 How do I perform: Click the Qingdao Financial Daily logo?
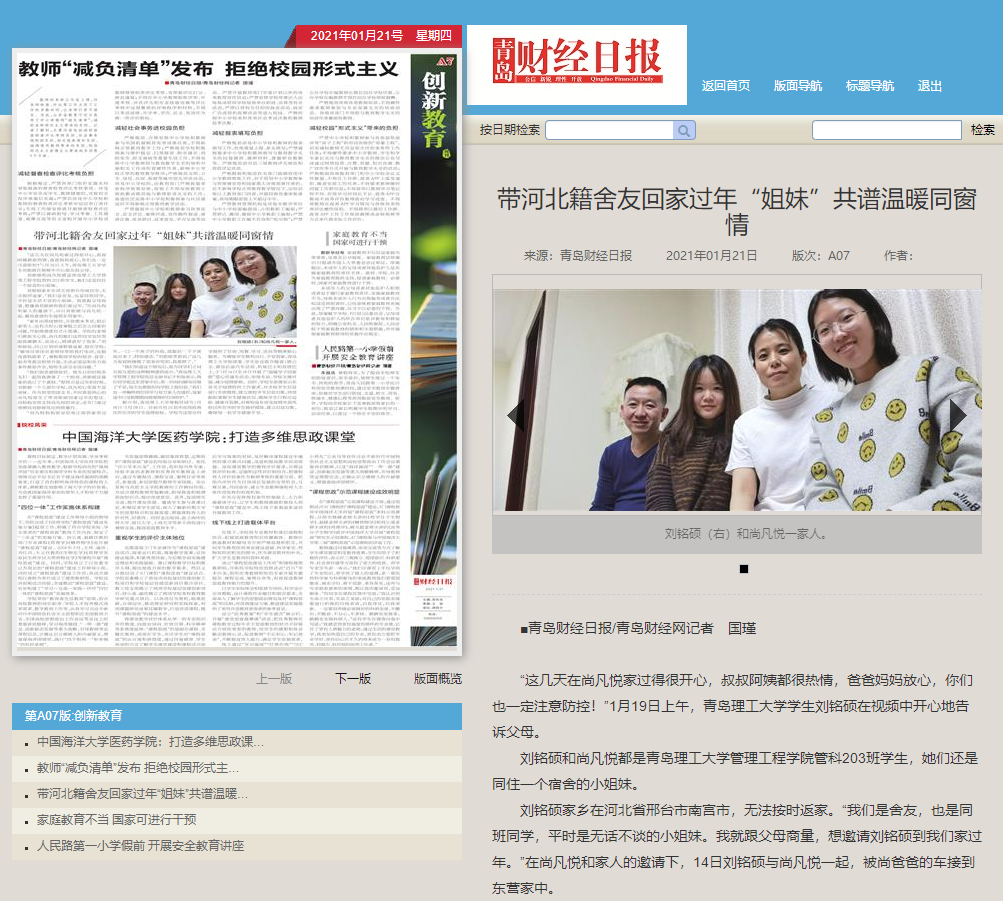coord(577,65)
